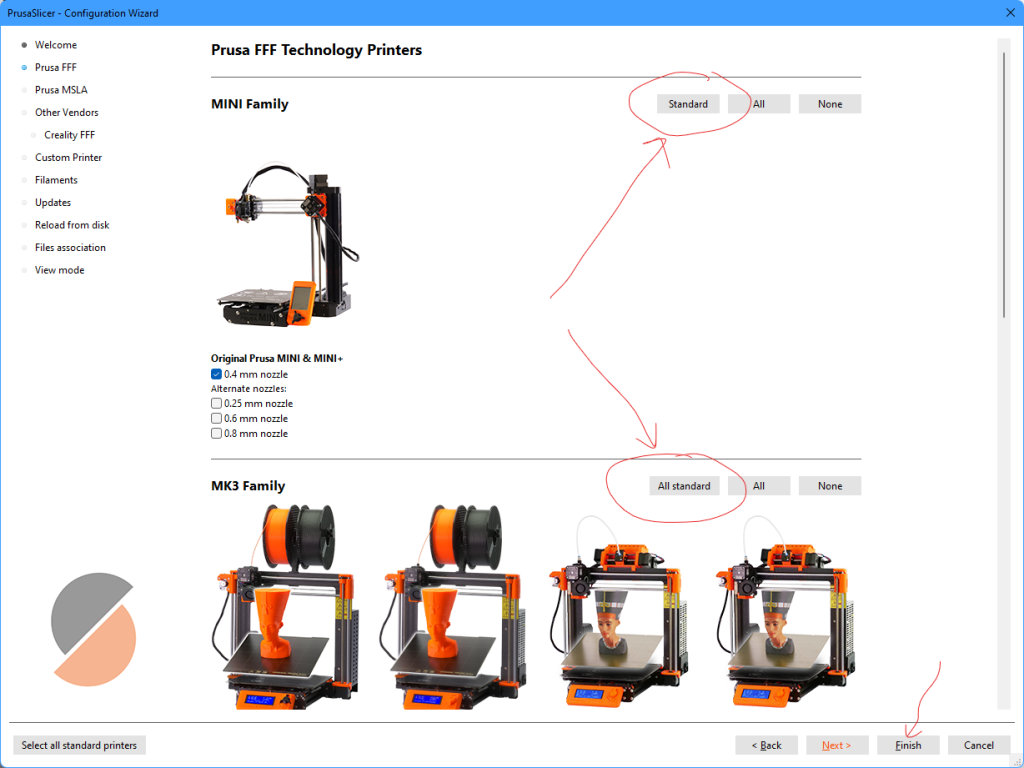Click Select all standard printers button

(x=80, y=745)
